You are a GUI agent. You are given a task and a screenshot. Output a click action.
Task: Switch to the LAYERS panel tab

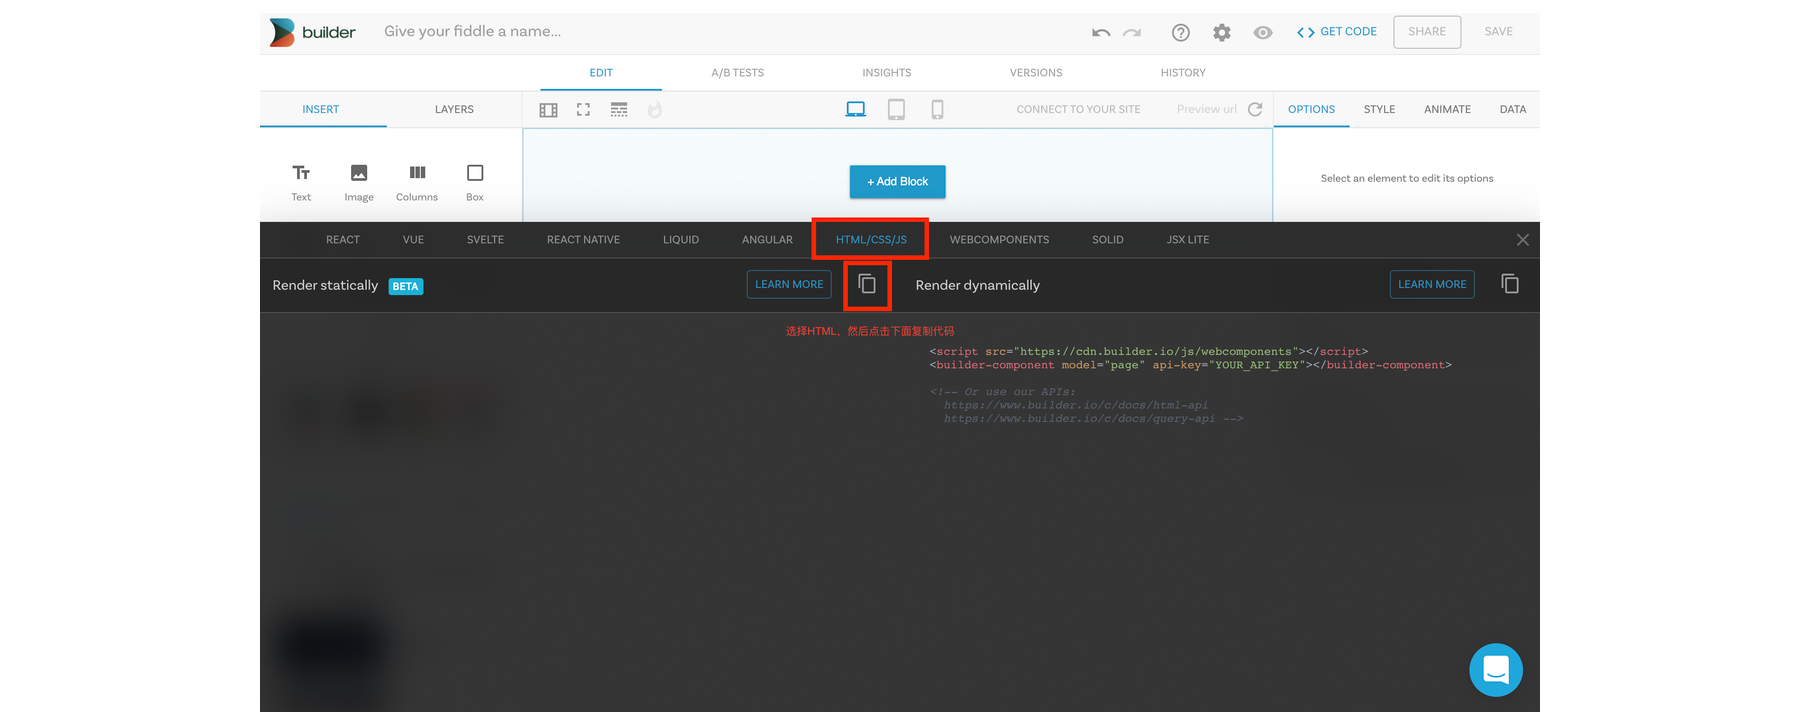pyautogui.click(x=454, y=109)
